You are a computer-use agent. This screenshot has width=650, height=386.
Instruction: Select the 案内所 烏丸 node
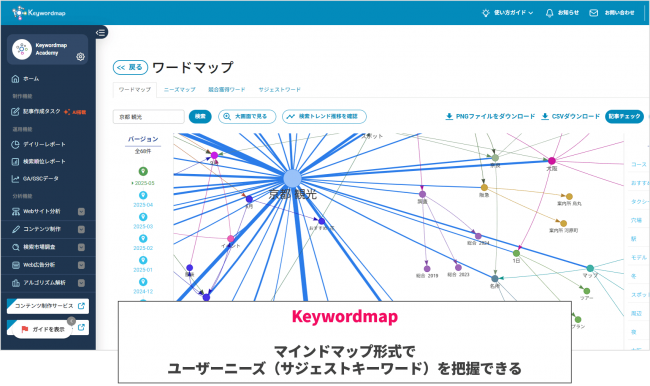[569, 196]
